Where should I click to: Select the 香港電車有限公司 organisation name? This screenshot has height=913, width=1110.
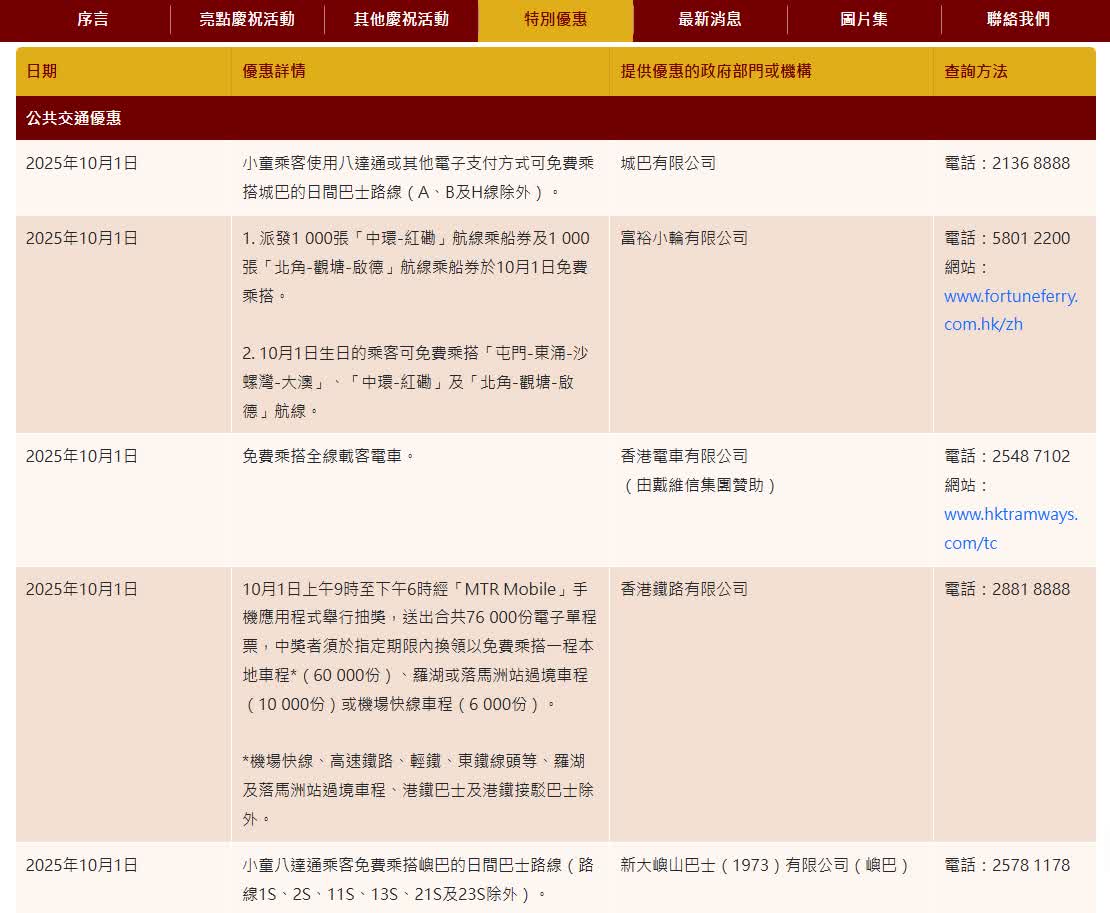(684, 456)
